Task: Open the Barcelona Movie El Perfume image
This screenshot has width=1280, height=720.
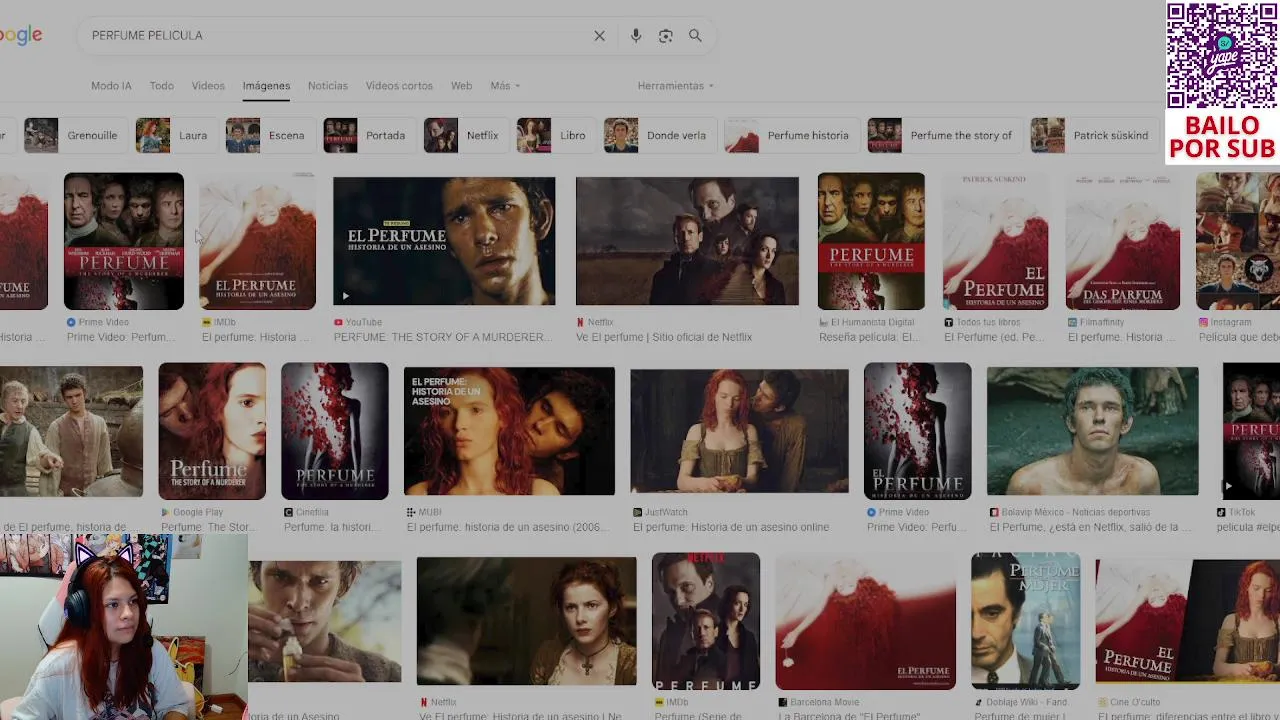Action: point(865,621)
